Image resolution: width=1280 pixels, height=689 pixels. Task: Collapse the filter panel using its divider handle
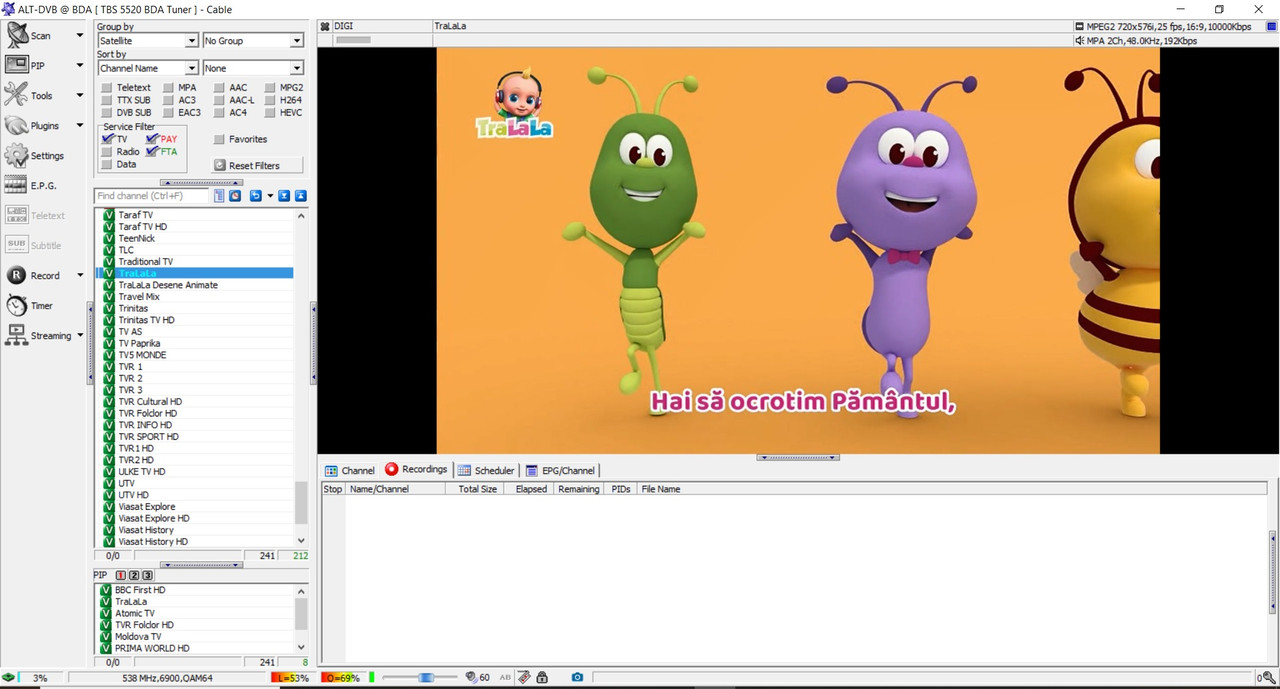(201, 183)
